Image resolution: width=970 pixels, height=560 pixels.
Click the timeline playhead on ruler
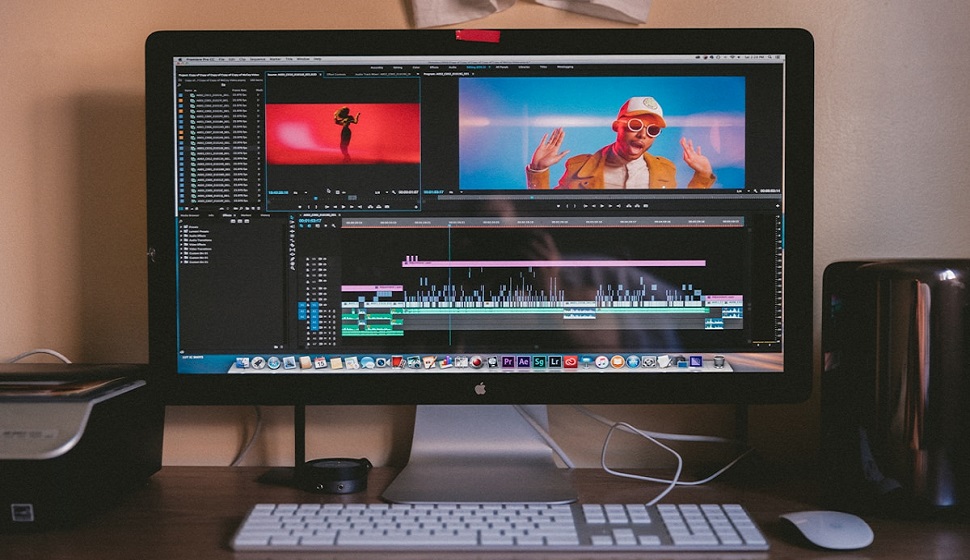450,225
